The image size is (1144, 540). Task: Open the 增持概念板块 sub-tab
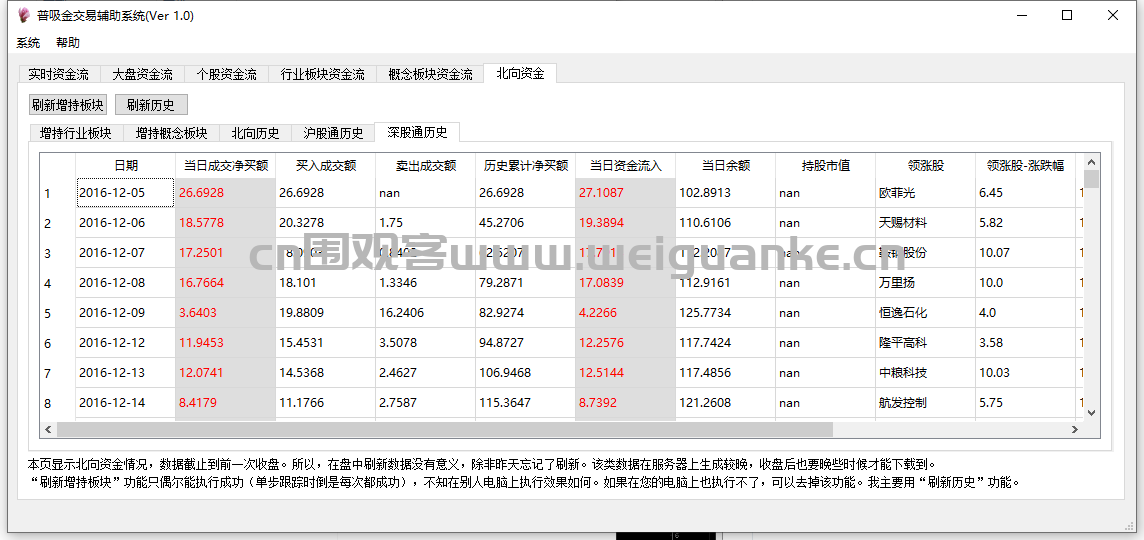pos(171,133)
